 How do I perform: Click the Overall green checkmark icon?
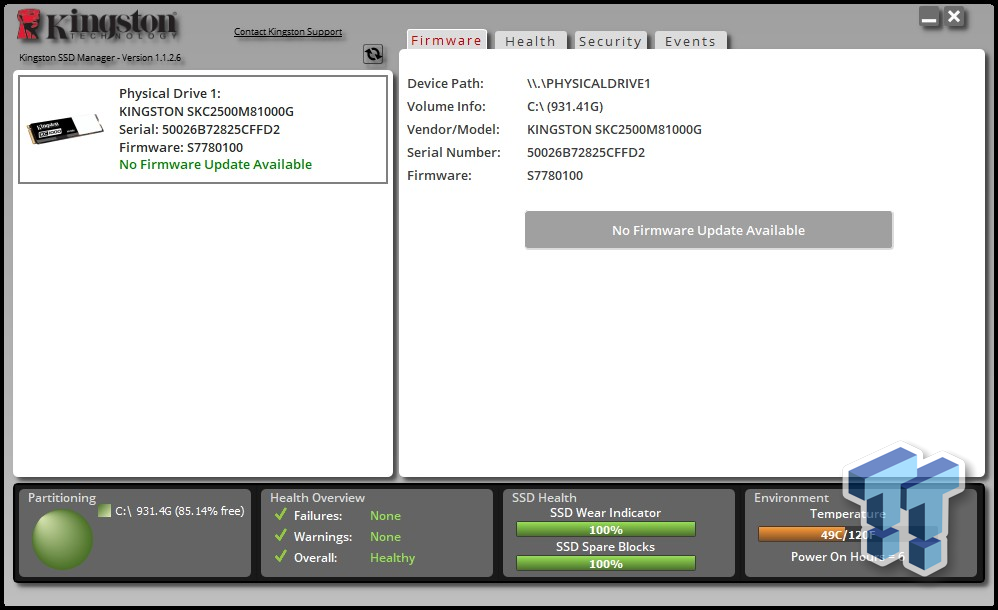(x=281, y=556)
